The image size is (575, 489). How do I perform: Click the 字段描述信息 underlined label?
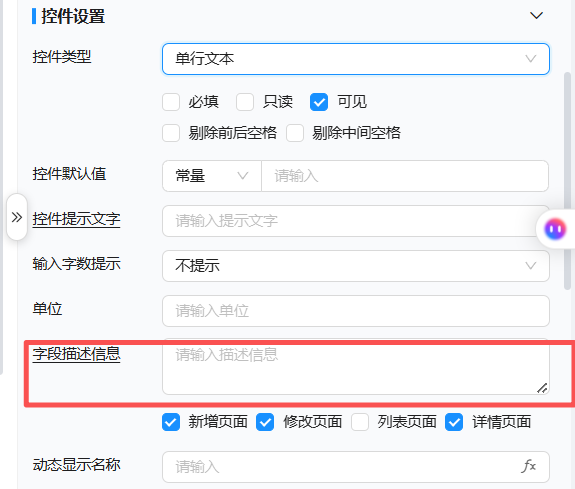tap(76, 354)
